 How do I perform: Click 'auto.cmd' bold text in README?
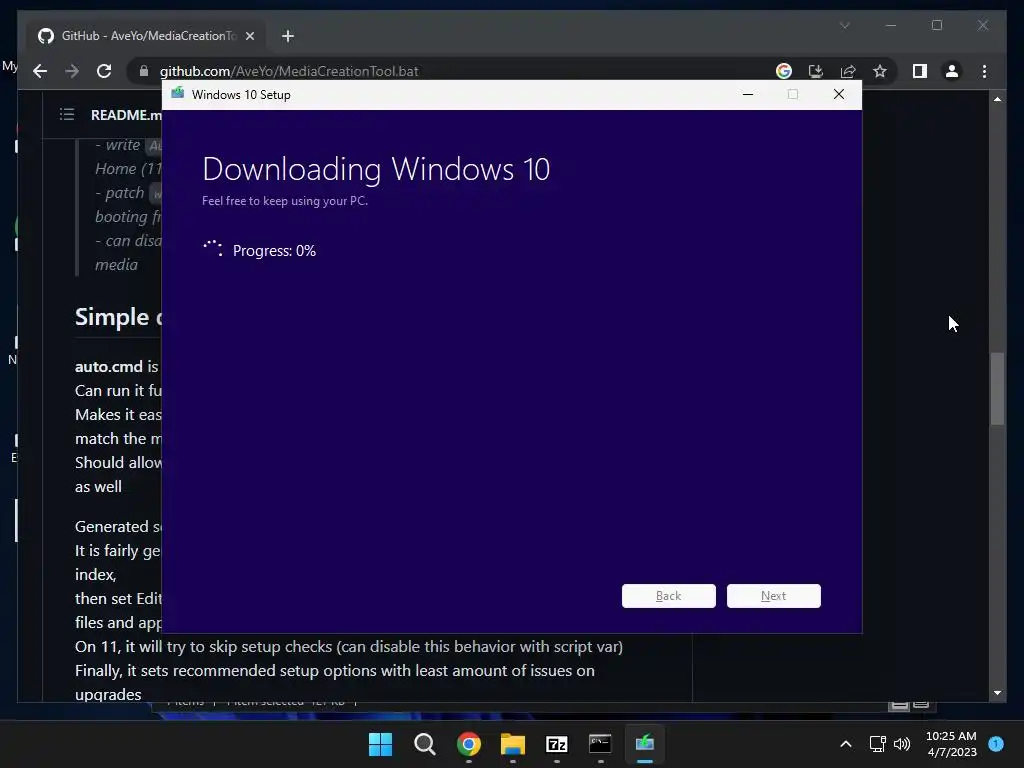point(108,366)
